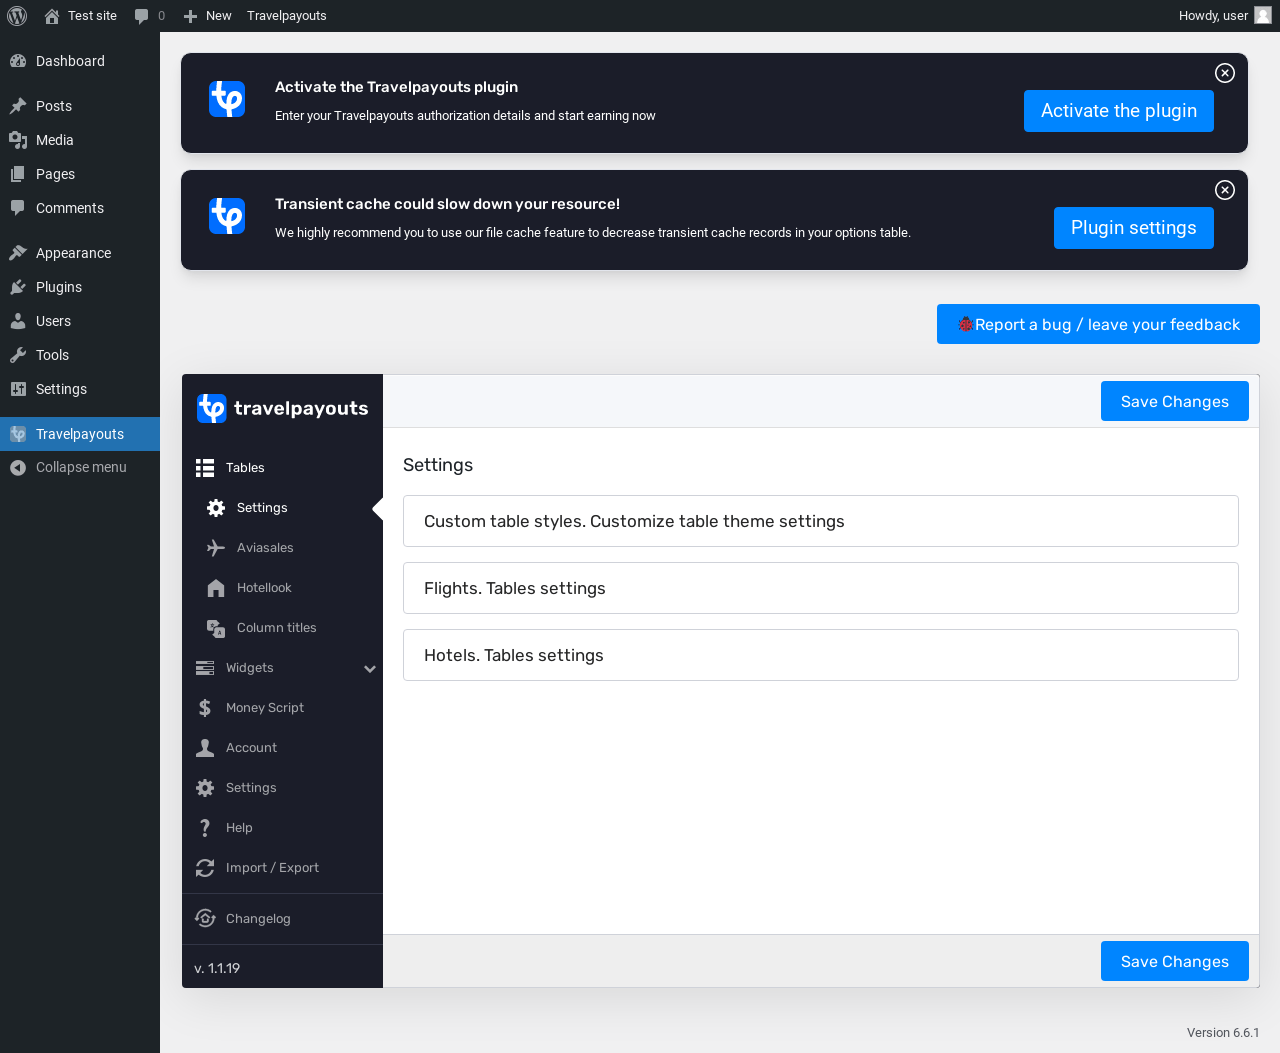Click the bottom Save Changes button
This screenshot has width=1280, height=1053.
point(1175,961)
